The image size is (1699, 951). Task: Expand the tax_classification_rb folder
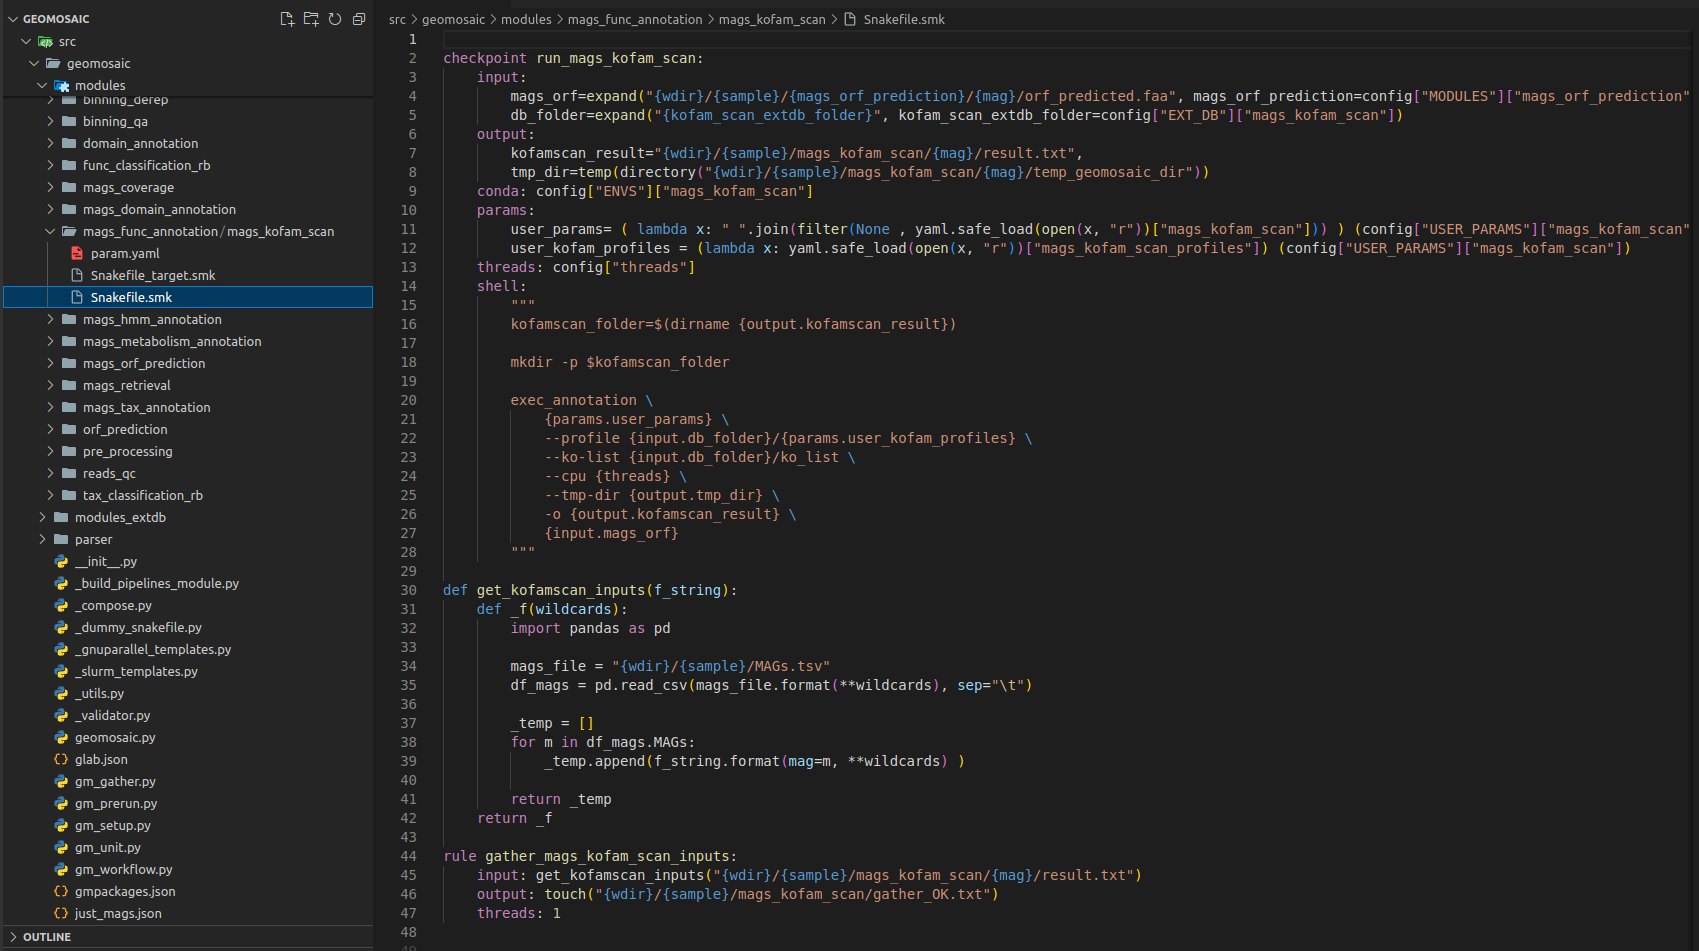tap(50, 495)
